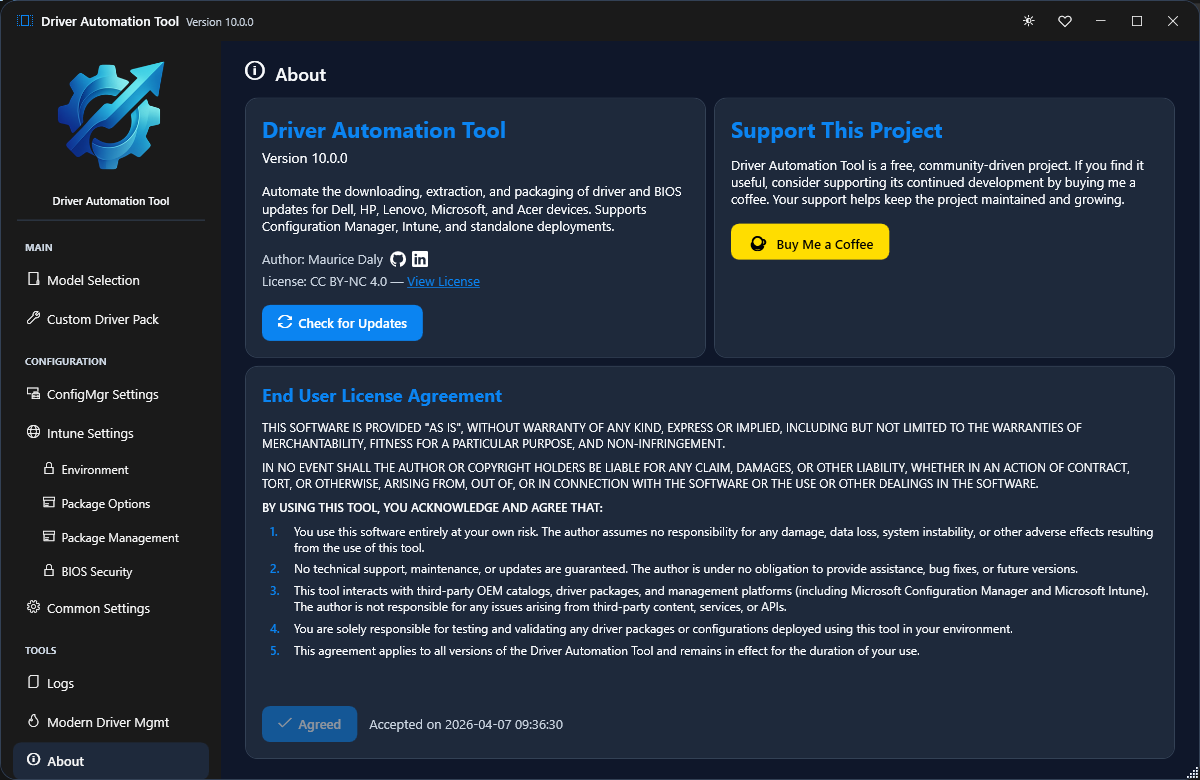Viewport: 1200px width, 780px height.
Task: Go to Modern Driver Mgmt
Action: tap(111, 722)
